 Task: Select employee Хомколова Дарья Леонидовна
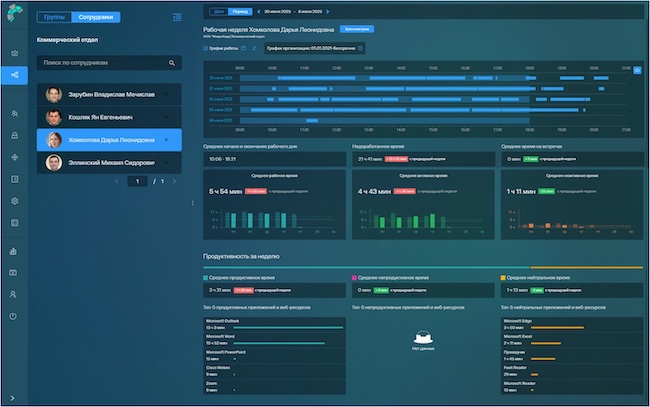click(x=109, y=140)
